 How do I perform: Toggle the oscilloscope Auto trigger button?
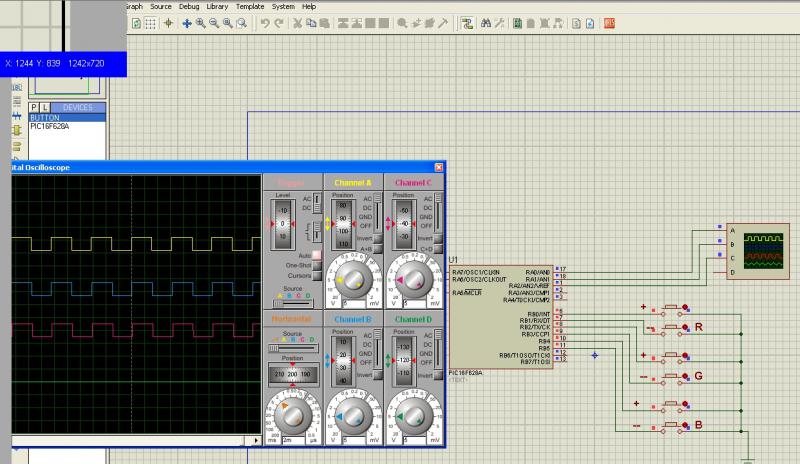(x=318, y=255)
